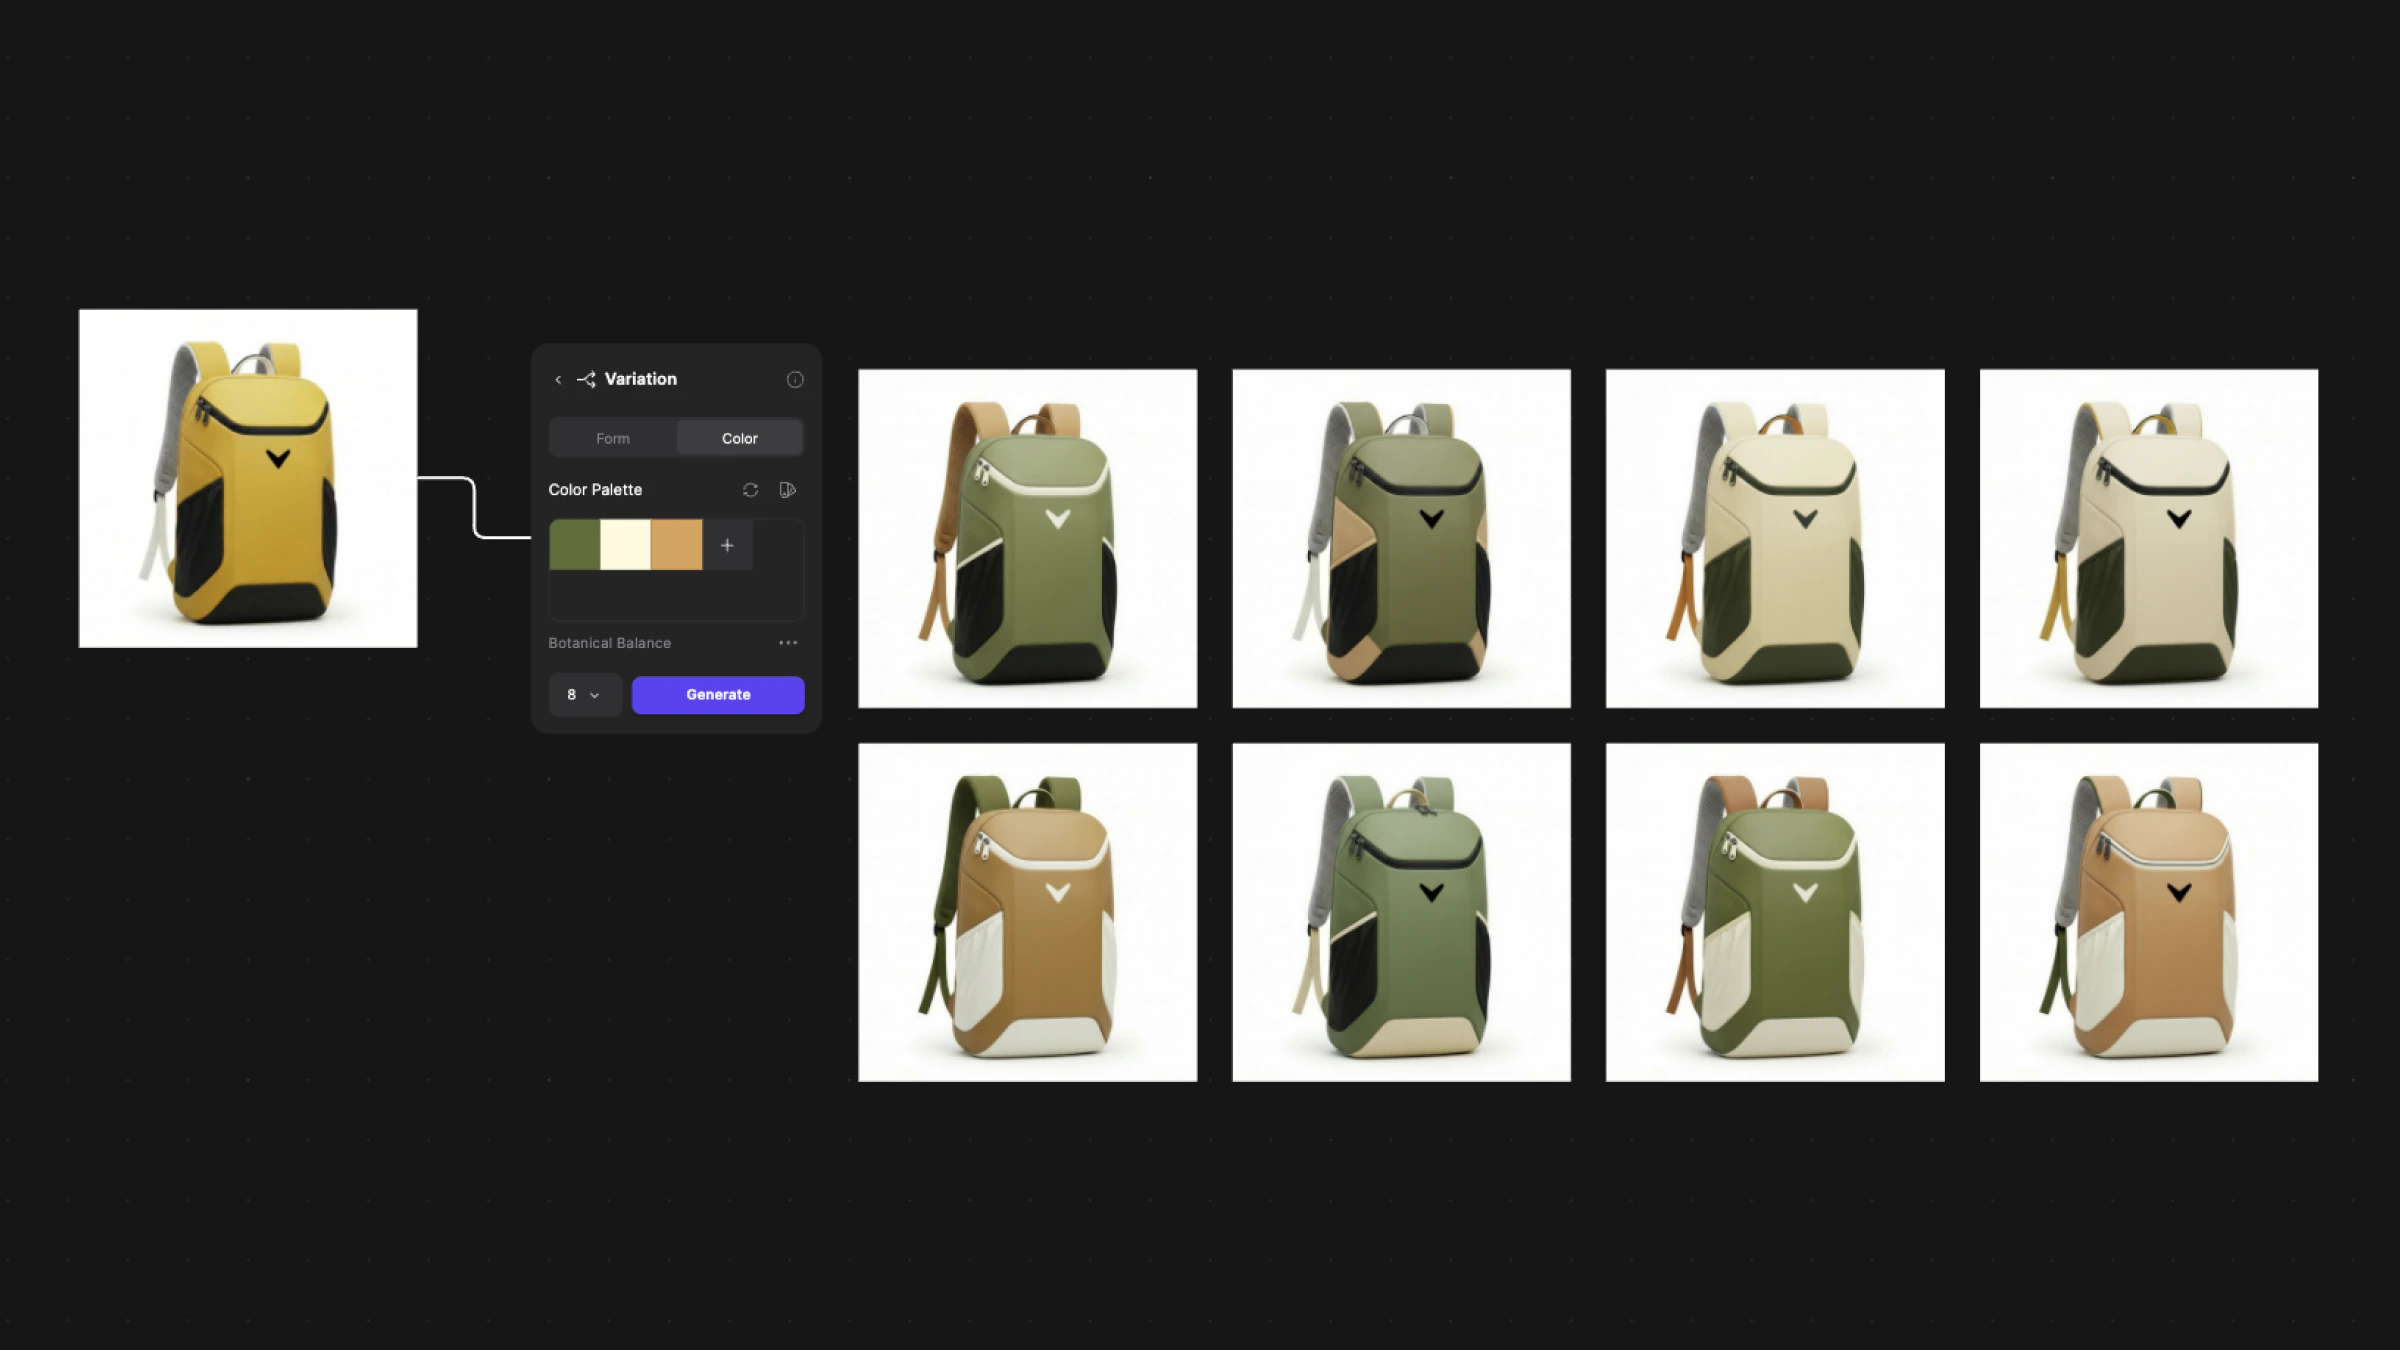Select the tan orange palette swatch
This screenshot has width=2400, height=1350.
[677, 546]
